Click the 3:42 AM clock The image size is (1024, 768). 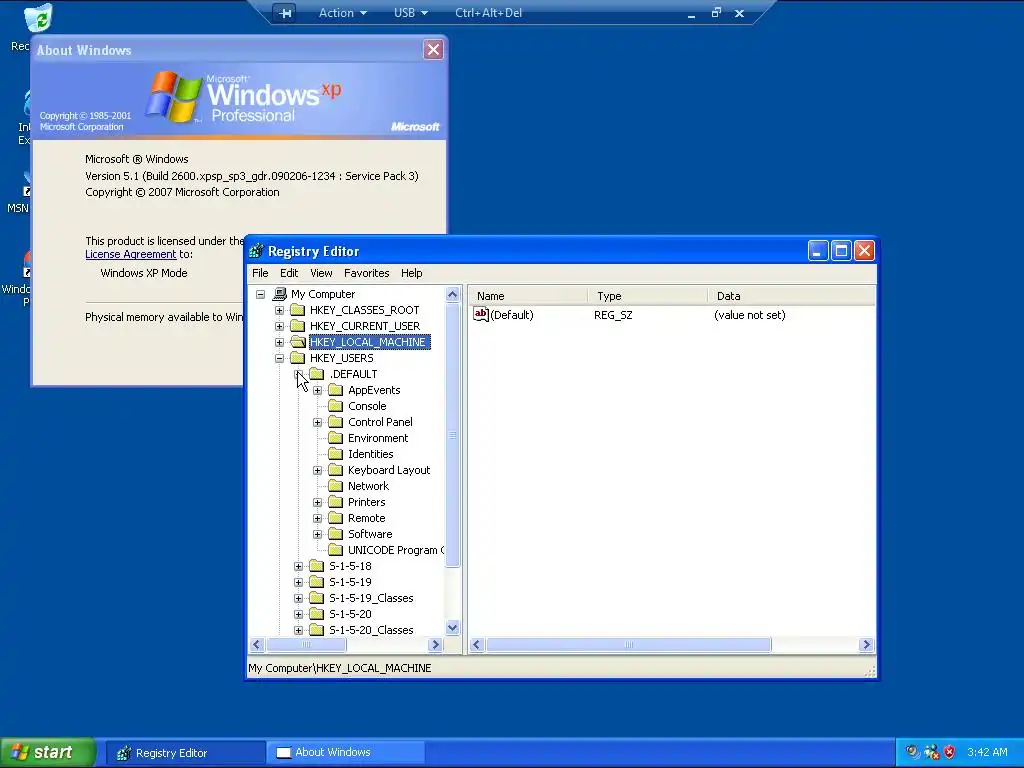tap(987, 752)
